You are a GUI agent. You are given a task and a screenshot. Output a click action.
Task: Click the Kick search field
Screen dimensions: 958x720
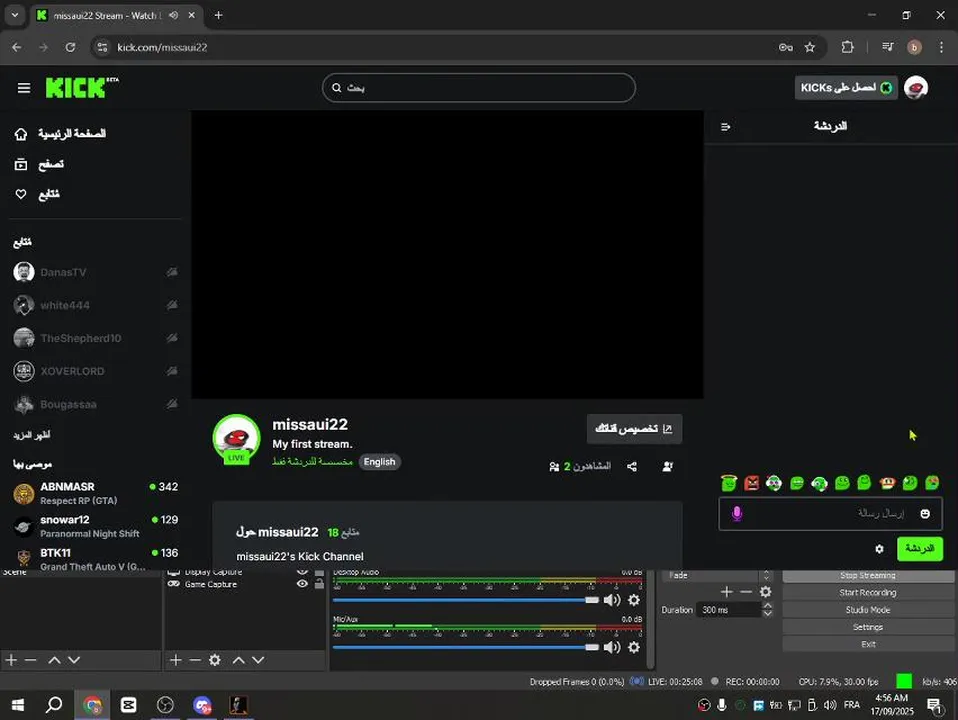[478, 88]
